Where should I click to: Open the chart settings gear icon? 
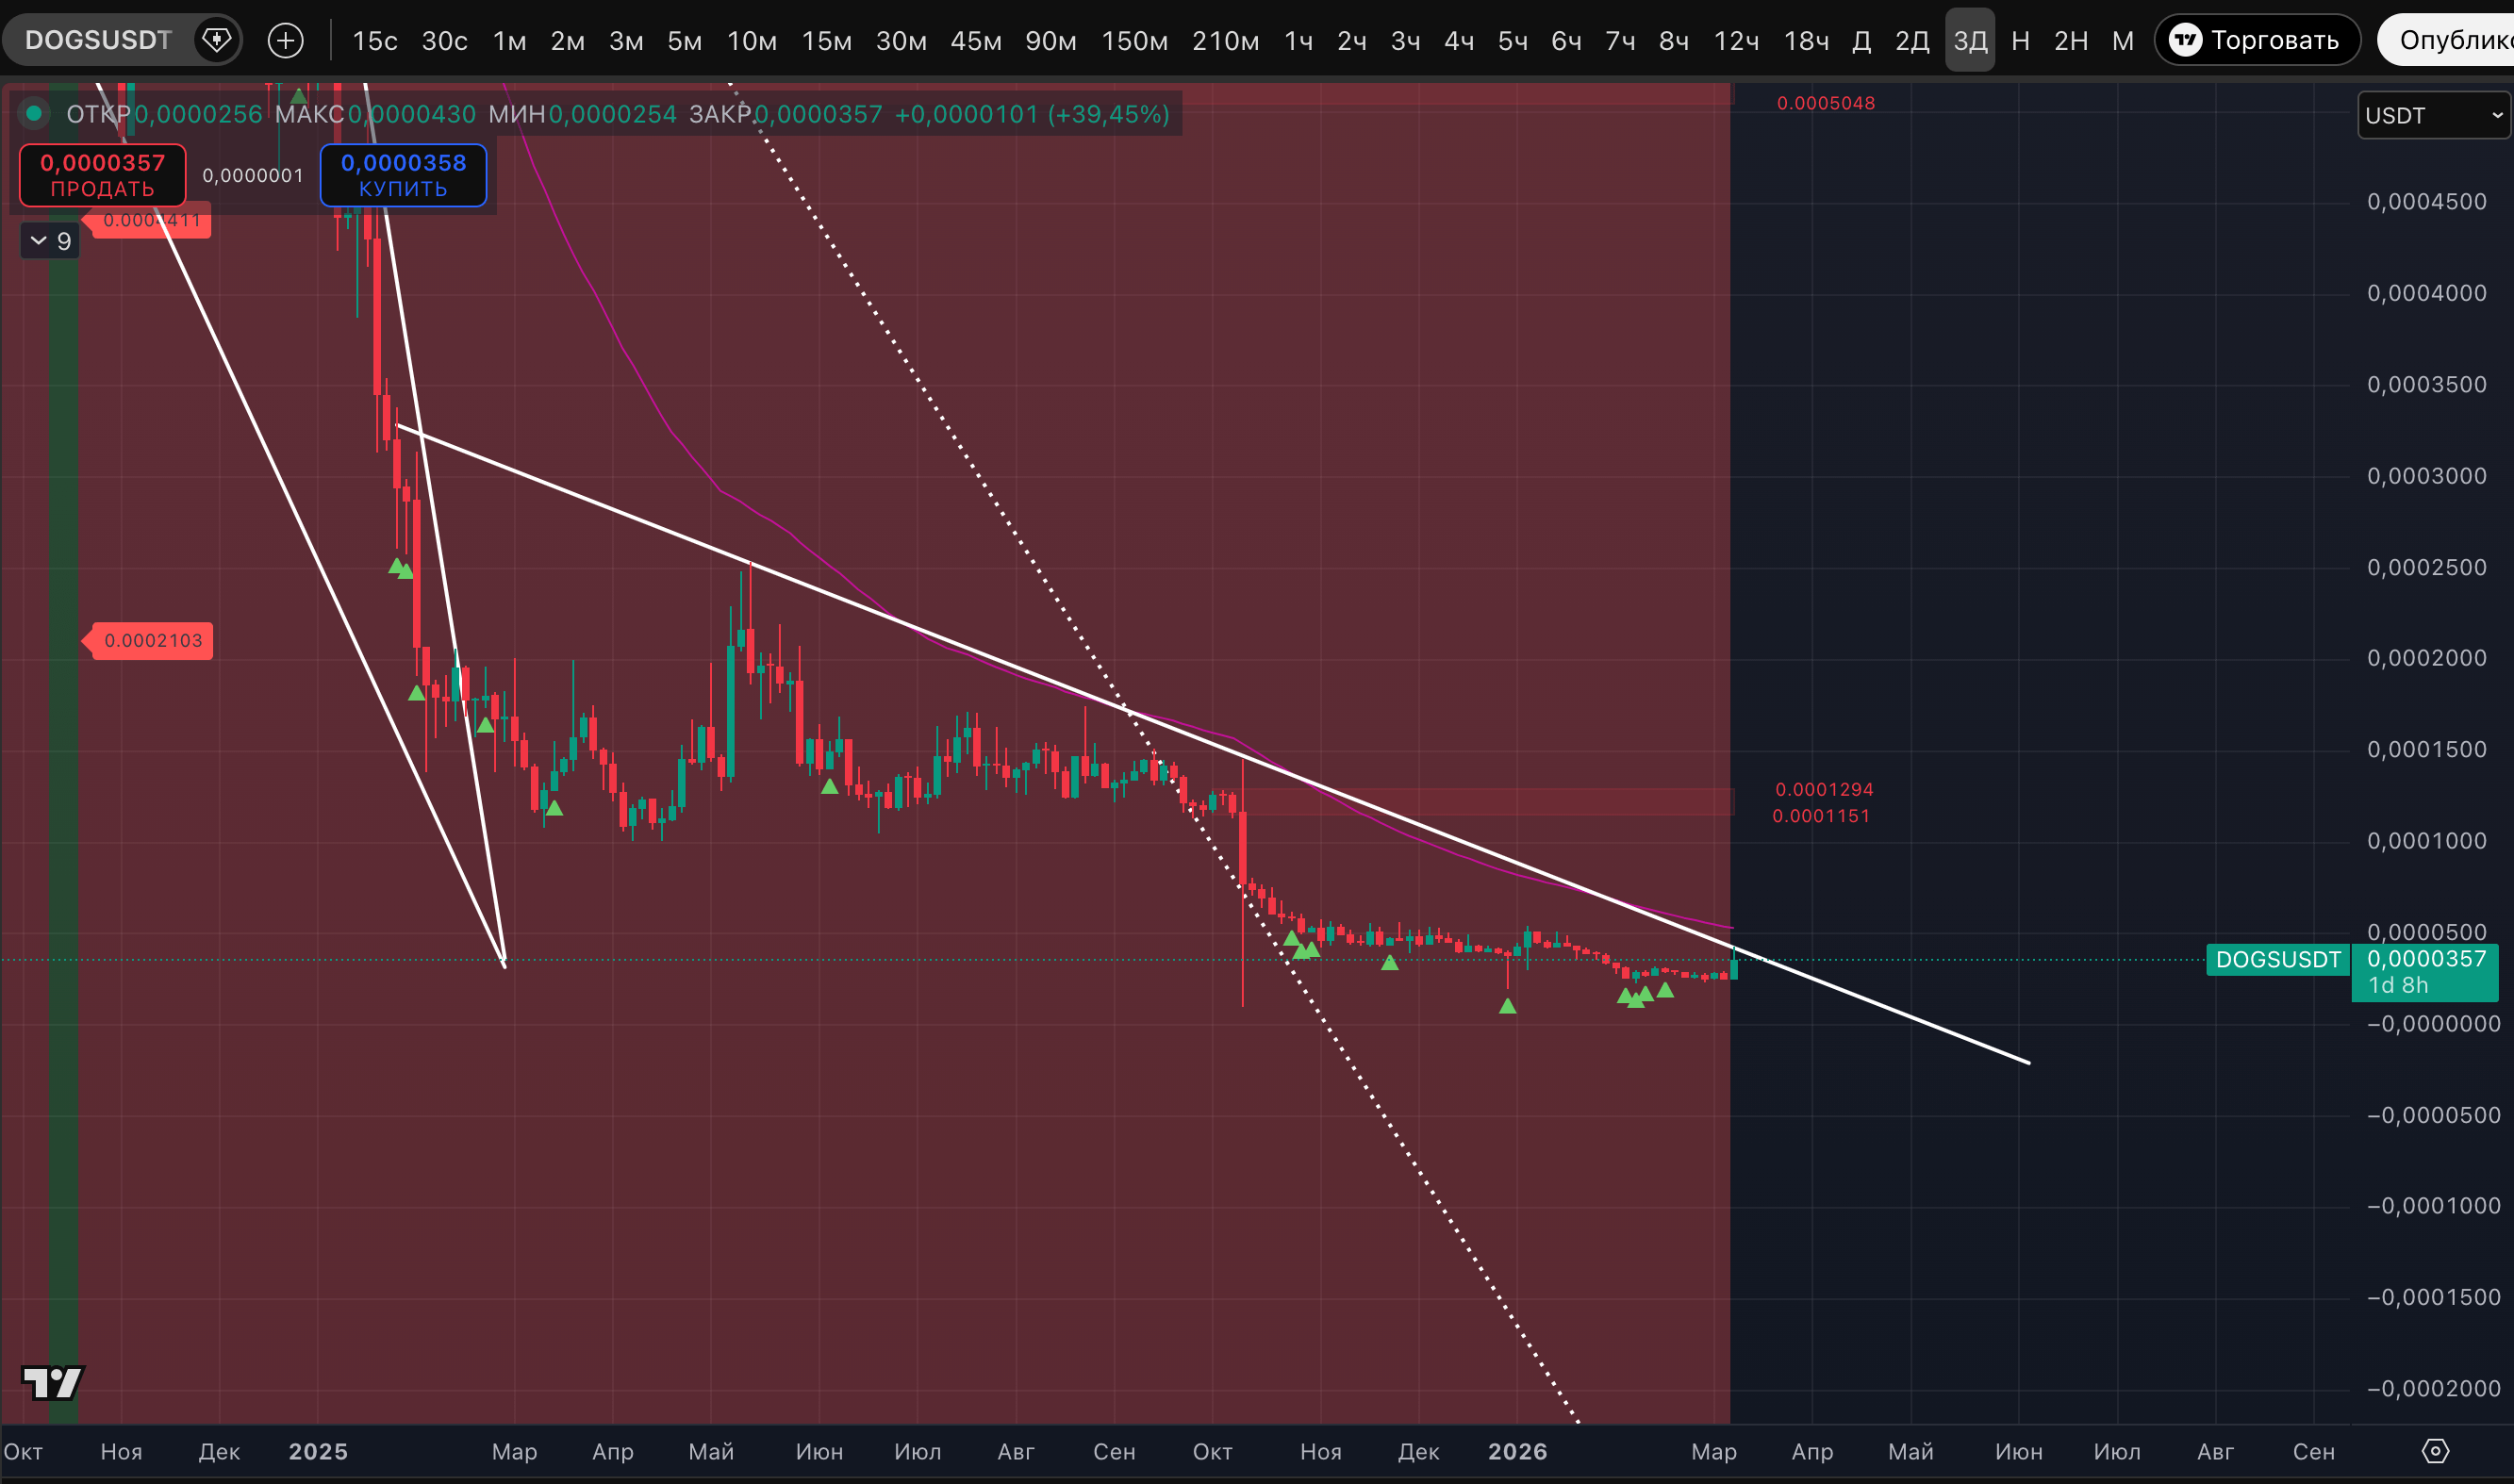pos(2435,1451)
